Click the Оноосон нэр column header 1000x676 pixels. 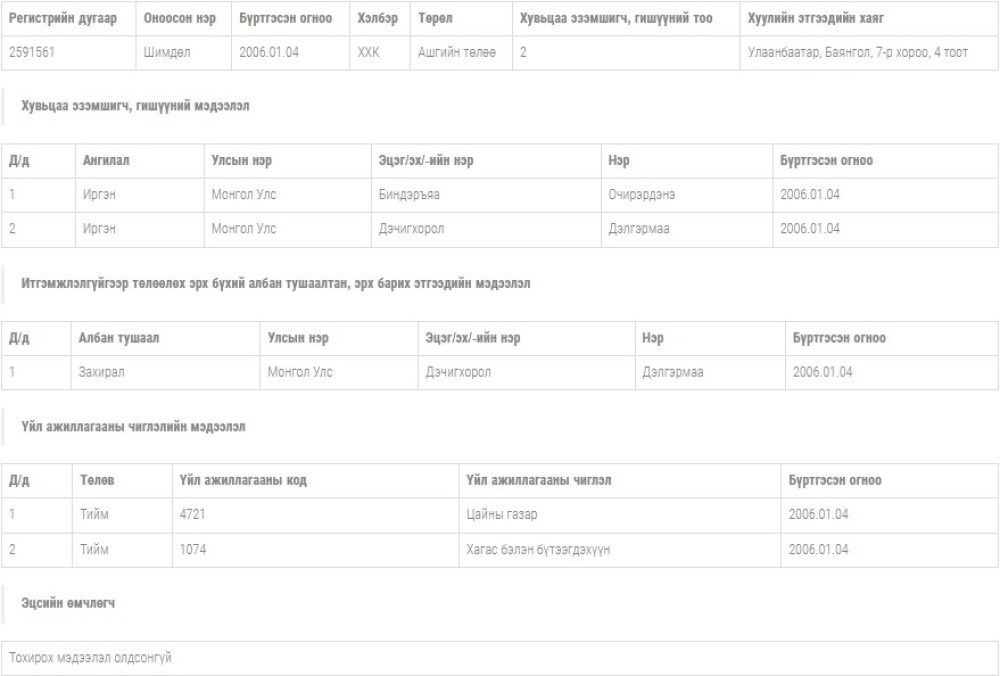(x=179, y=19)
